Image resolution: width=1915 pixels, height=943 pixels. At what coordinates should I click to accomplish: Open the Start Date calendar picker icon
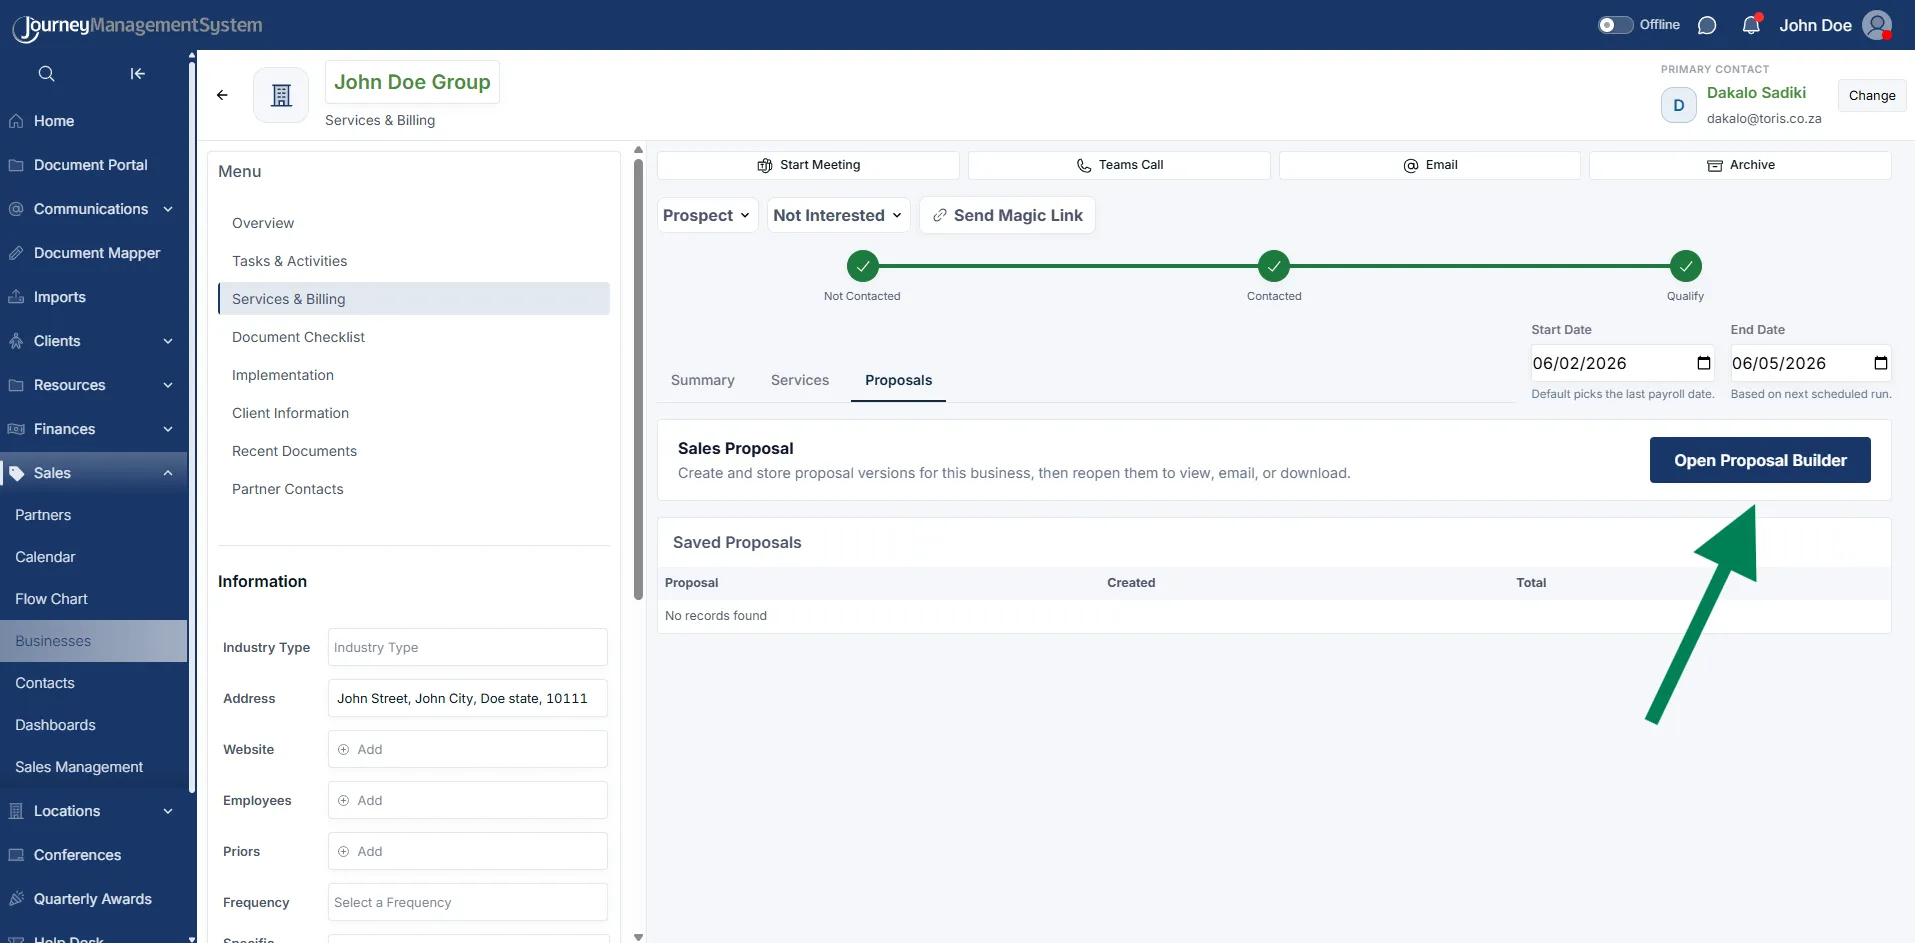click(x=1704, y=363)
